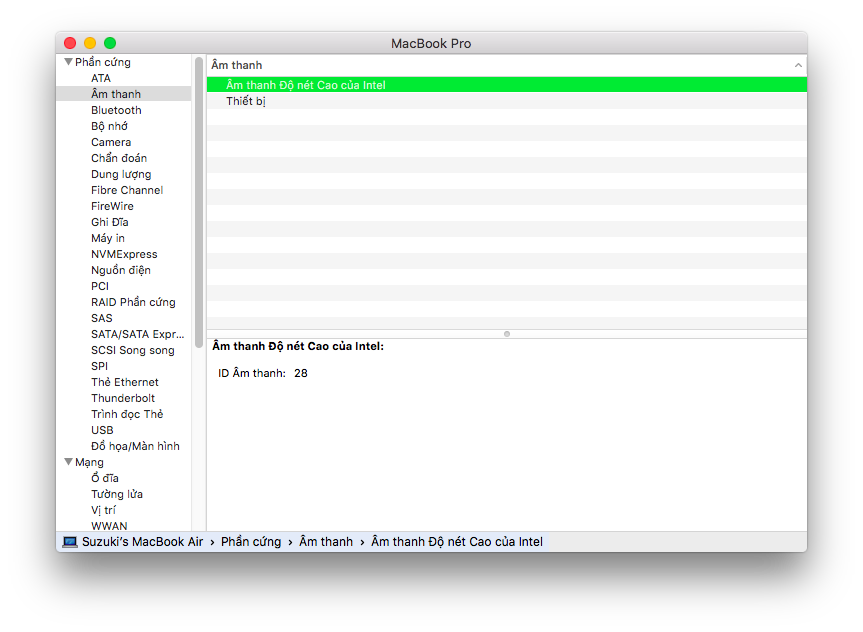The width and height of the screenshot is (863, 632).
Task: Select Tường lửa under Mạng
Action: click(117, 494)
